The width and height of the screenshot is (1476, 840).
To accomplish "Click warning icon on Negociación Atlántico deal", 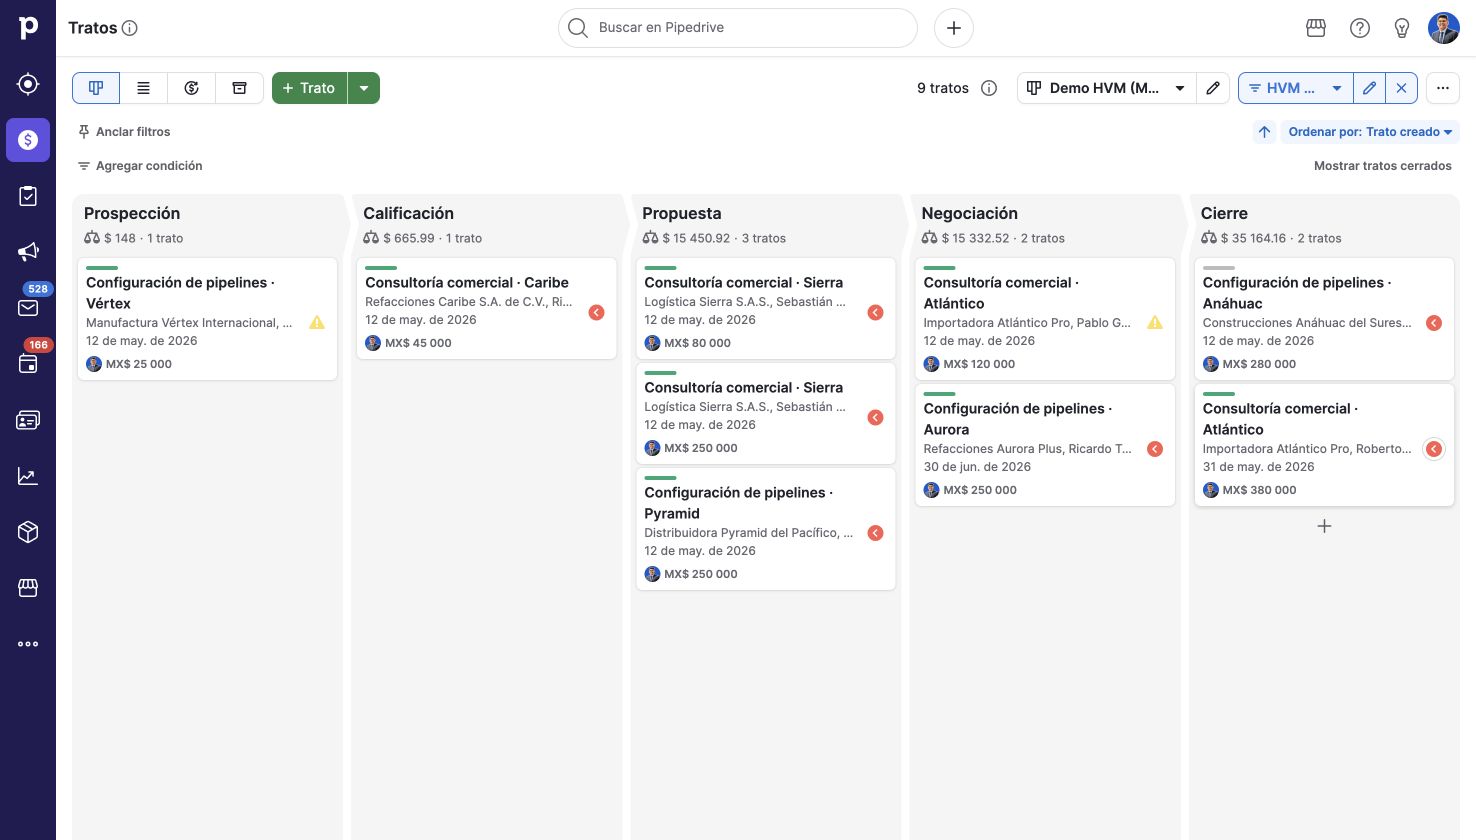I will [1155, 323].
